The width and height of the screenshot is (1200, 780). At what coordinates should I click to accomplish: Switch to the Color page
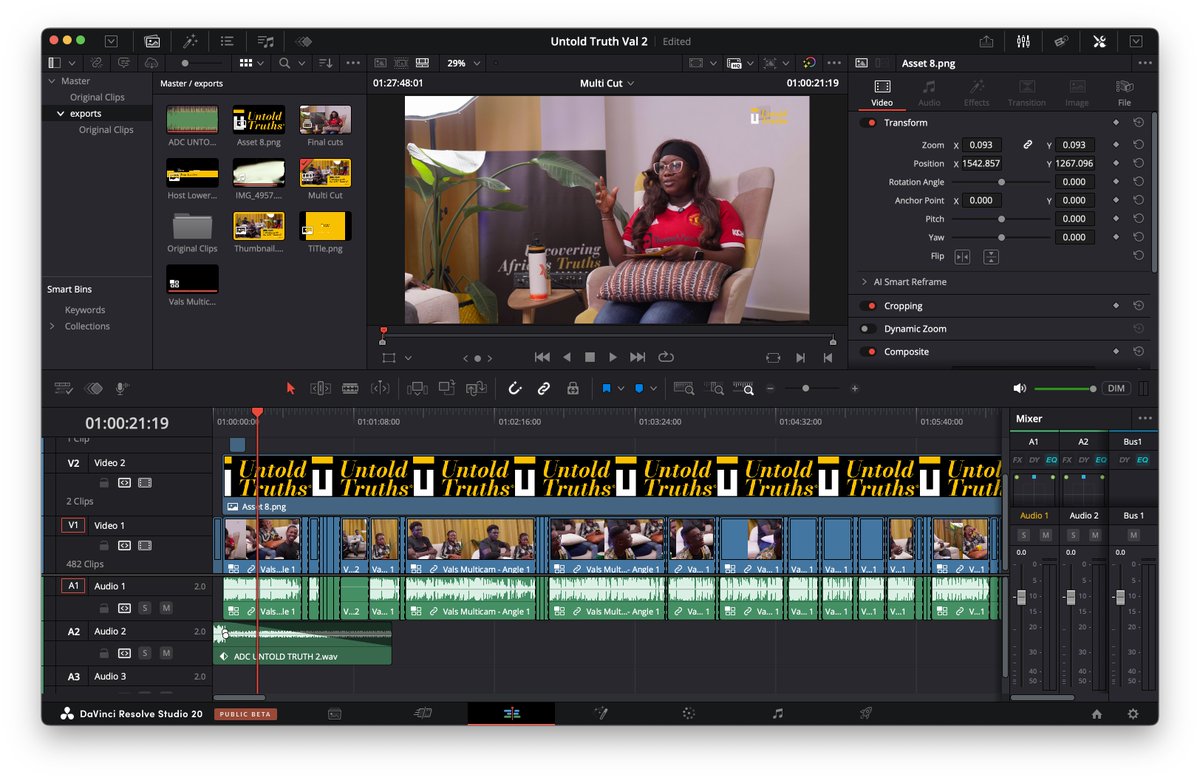(688, 713)
